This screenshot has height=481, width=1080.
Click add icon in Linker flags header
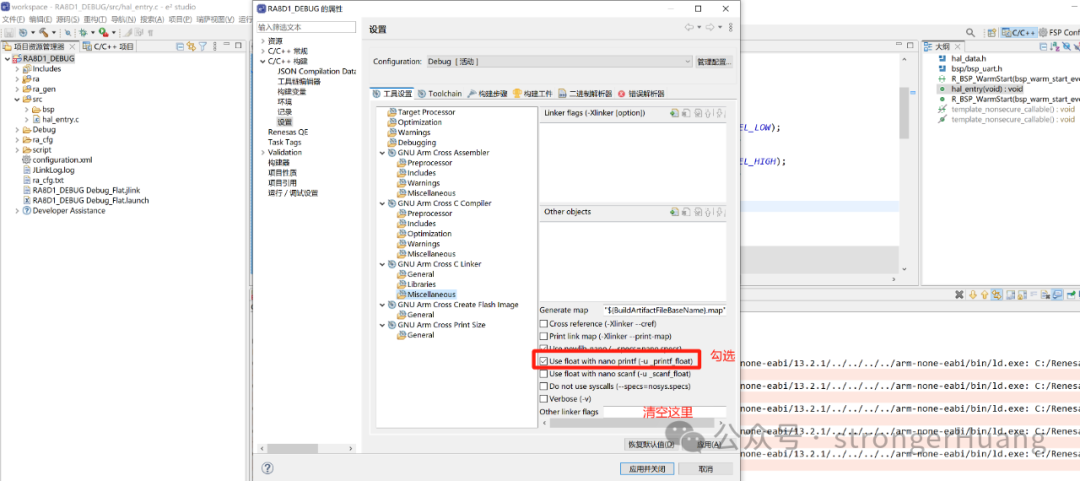[674, 113]
